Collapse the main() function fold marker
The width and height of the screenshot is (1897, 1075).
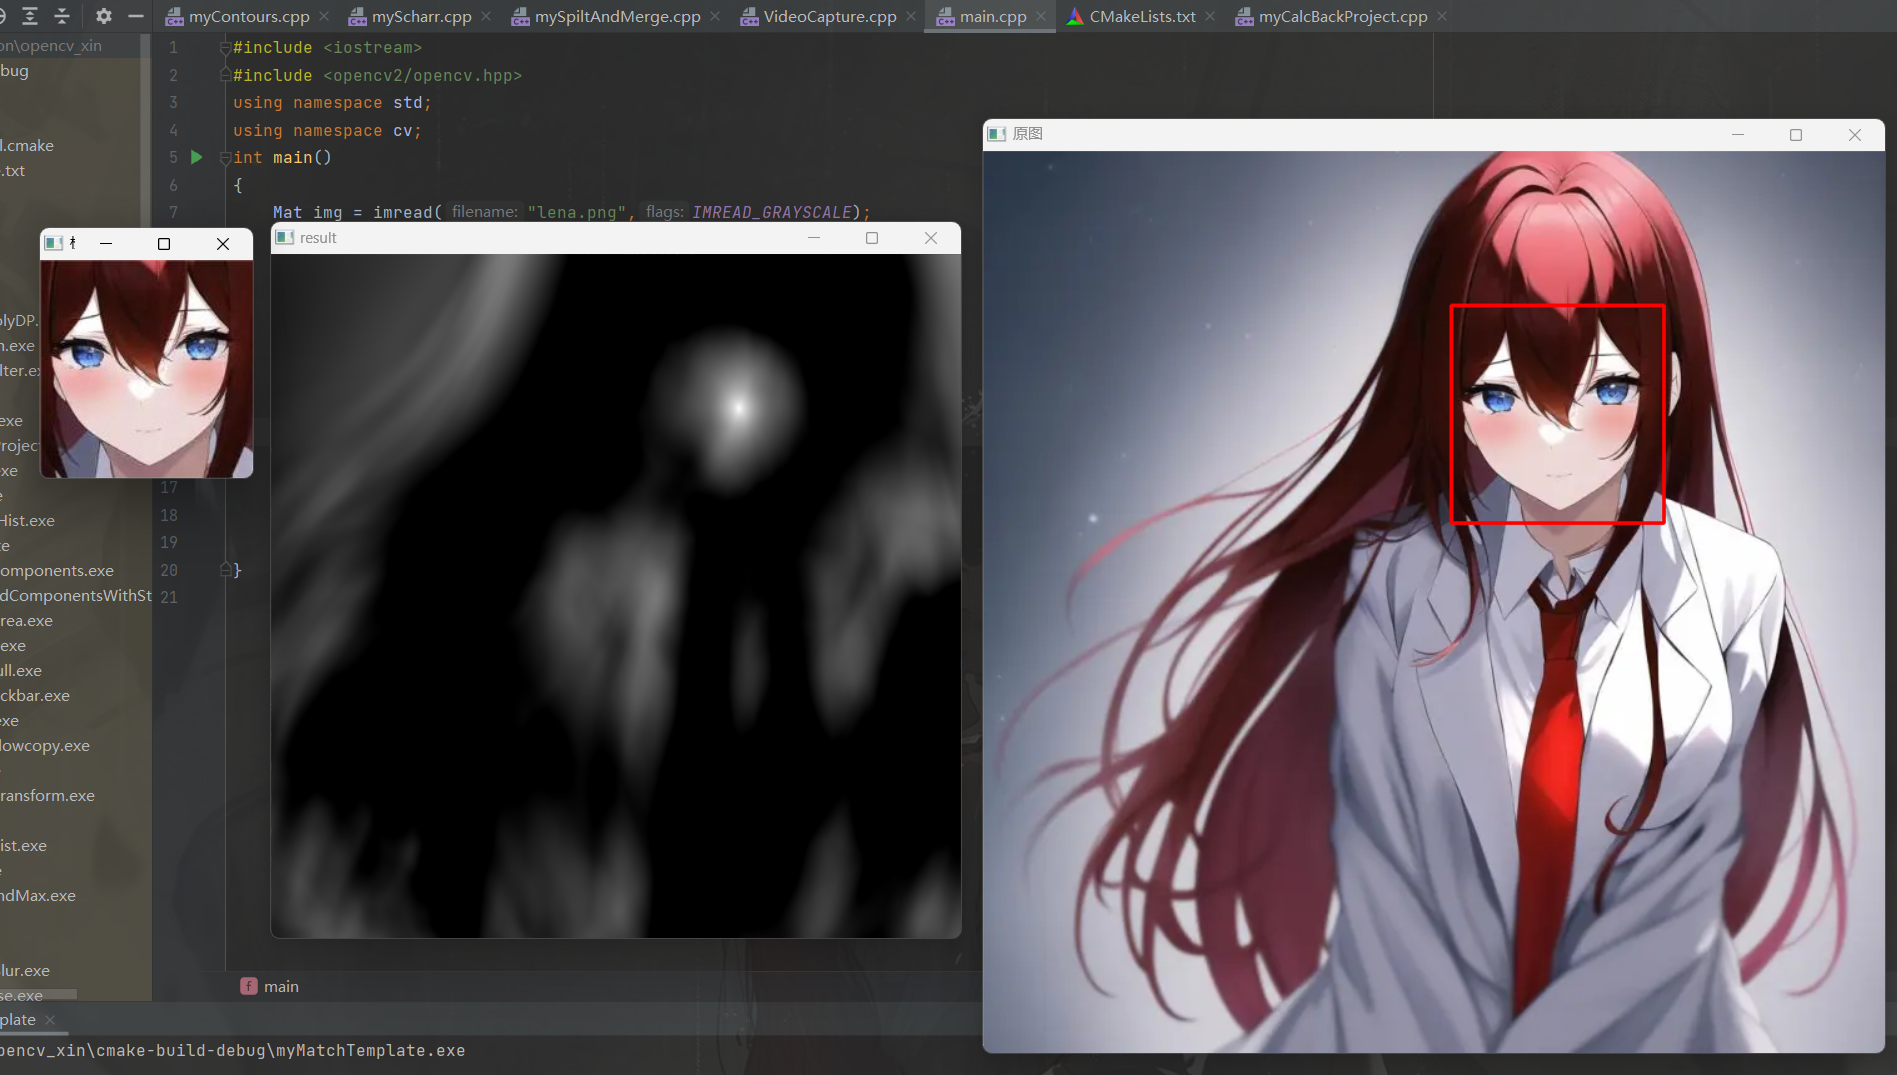click(x=226, y=157)
